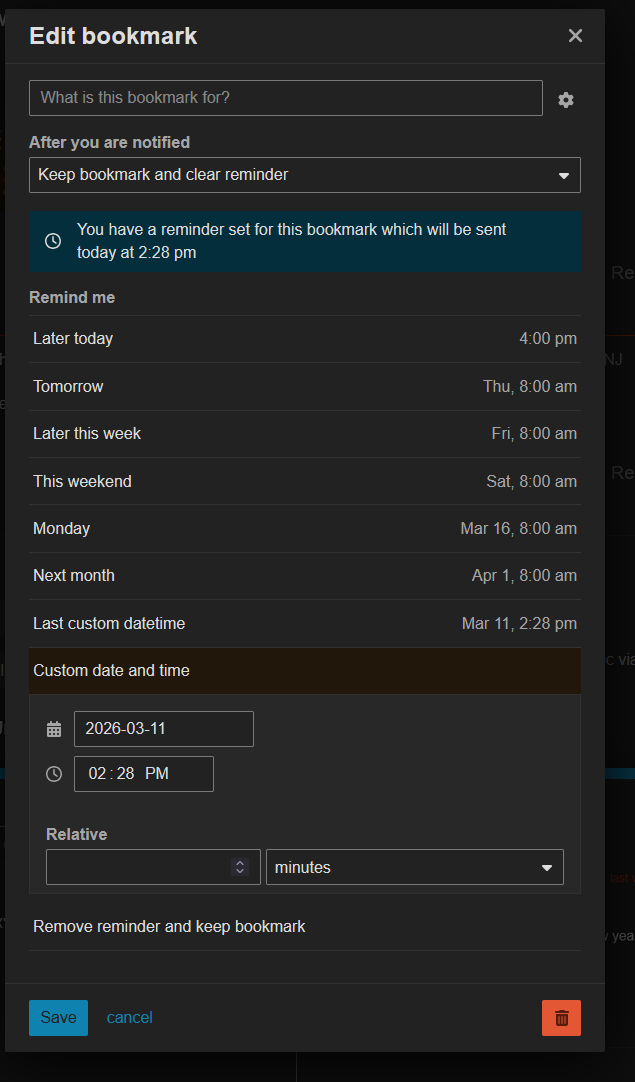Open the relative time units dropdown

click(414, 867)
